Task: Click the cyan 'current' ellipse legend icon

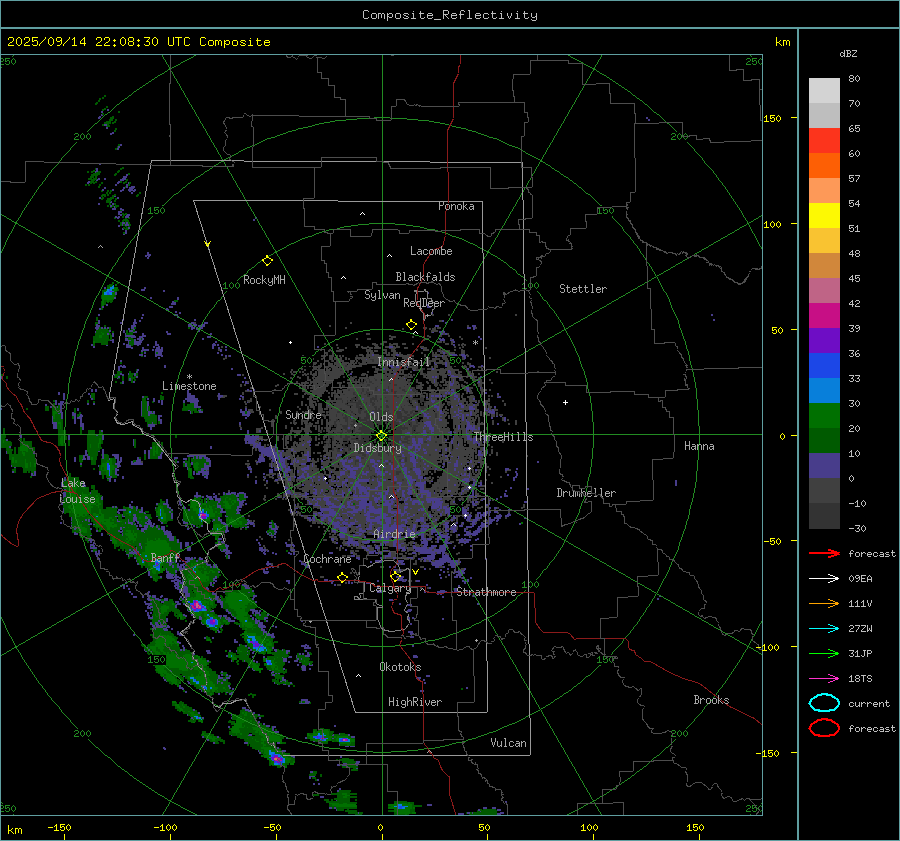Action: point(824,703)
